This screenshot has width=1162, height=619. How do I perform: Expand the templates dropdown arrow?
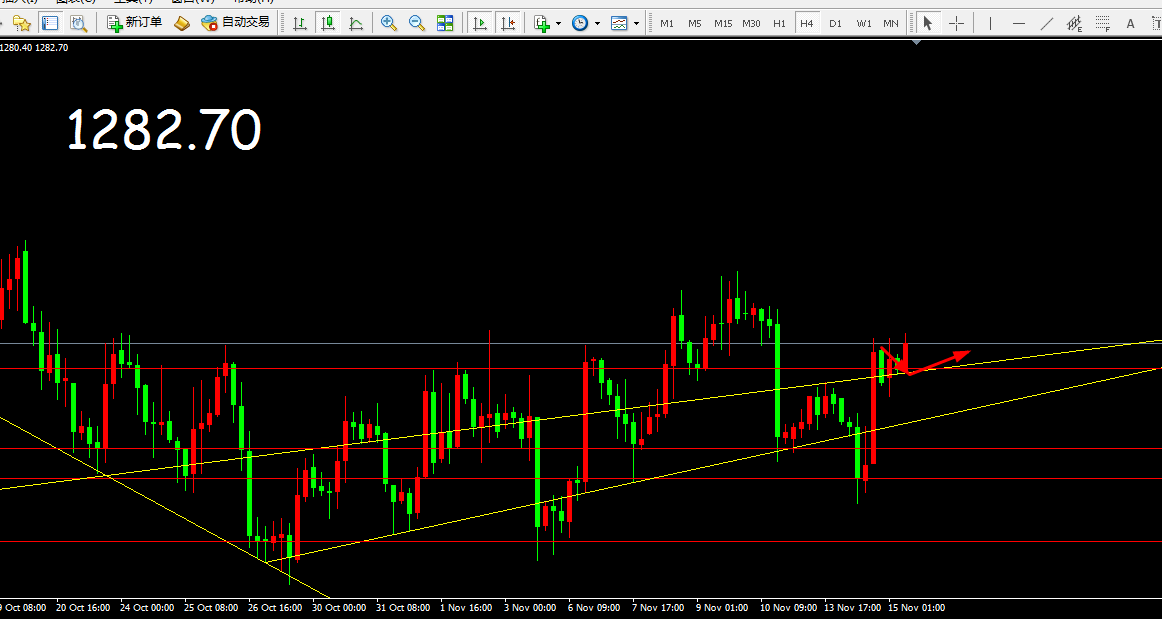click(x=637, y=24)
